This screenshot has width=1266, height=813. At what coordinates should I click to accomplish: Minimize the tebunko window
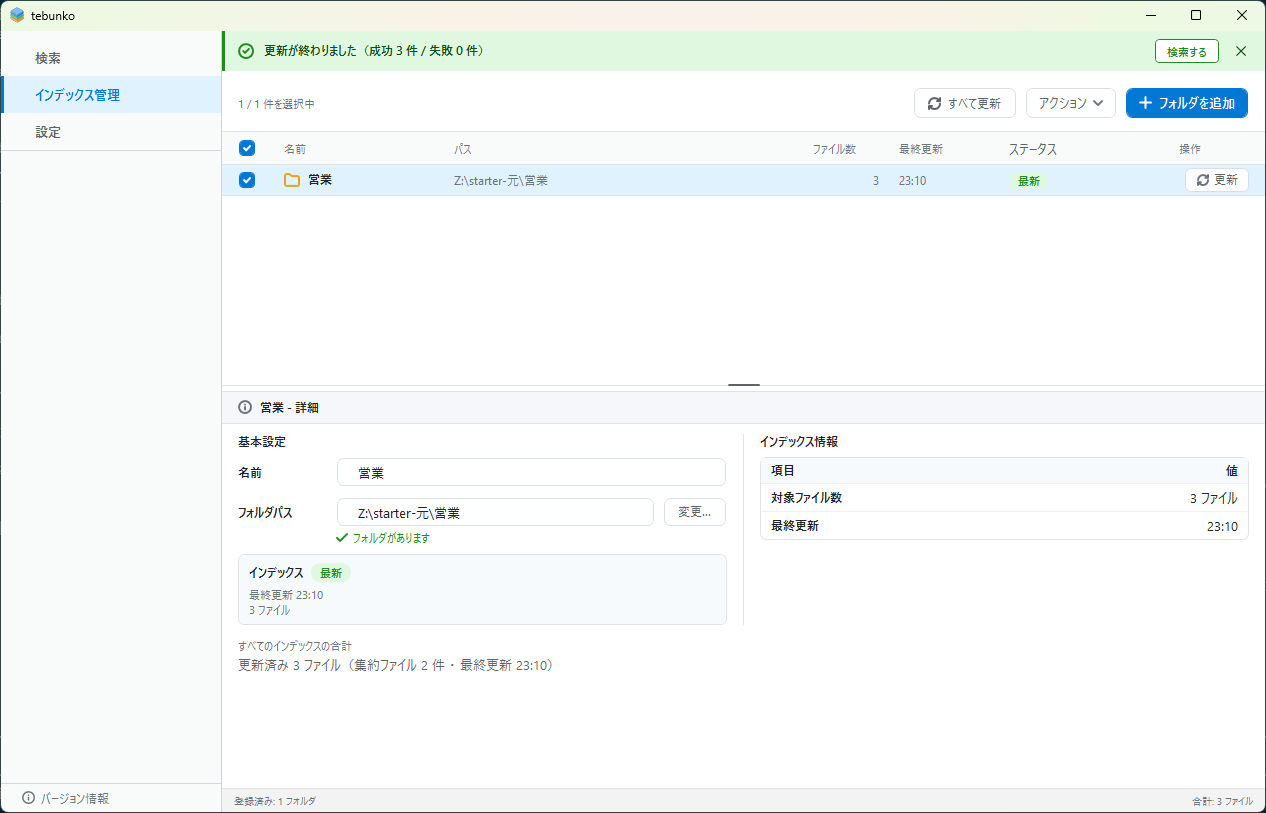pyautogui.click(x=1151, y=15)
